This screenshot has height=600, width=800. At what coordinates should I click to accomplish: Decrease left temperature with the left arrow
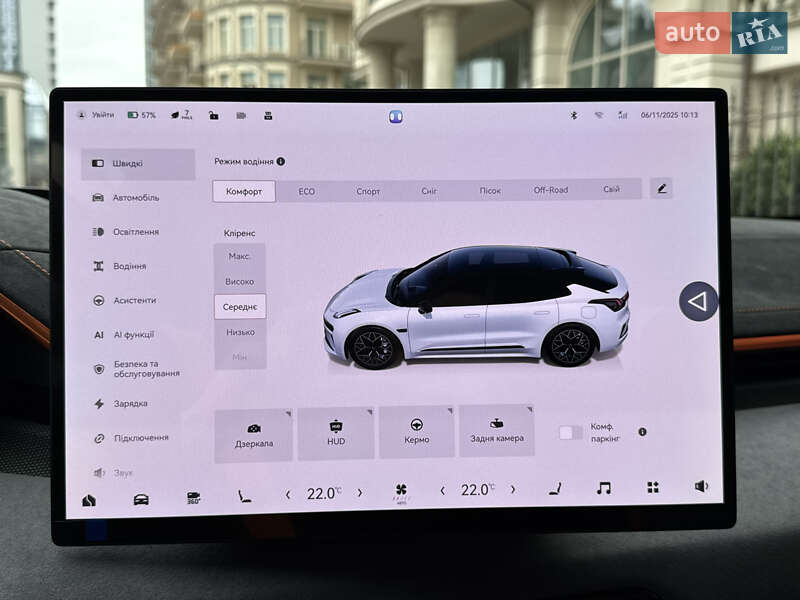pos(288,493)
